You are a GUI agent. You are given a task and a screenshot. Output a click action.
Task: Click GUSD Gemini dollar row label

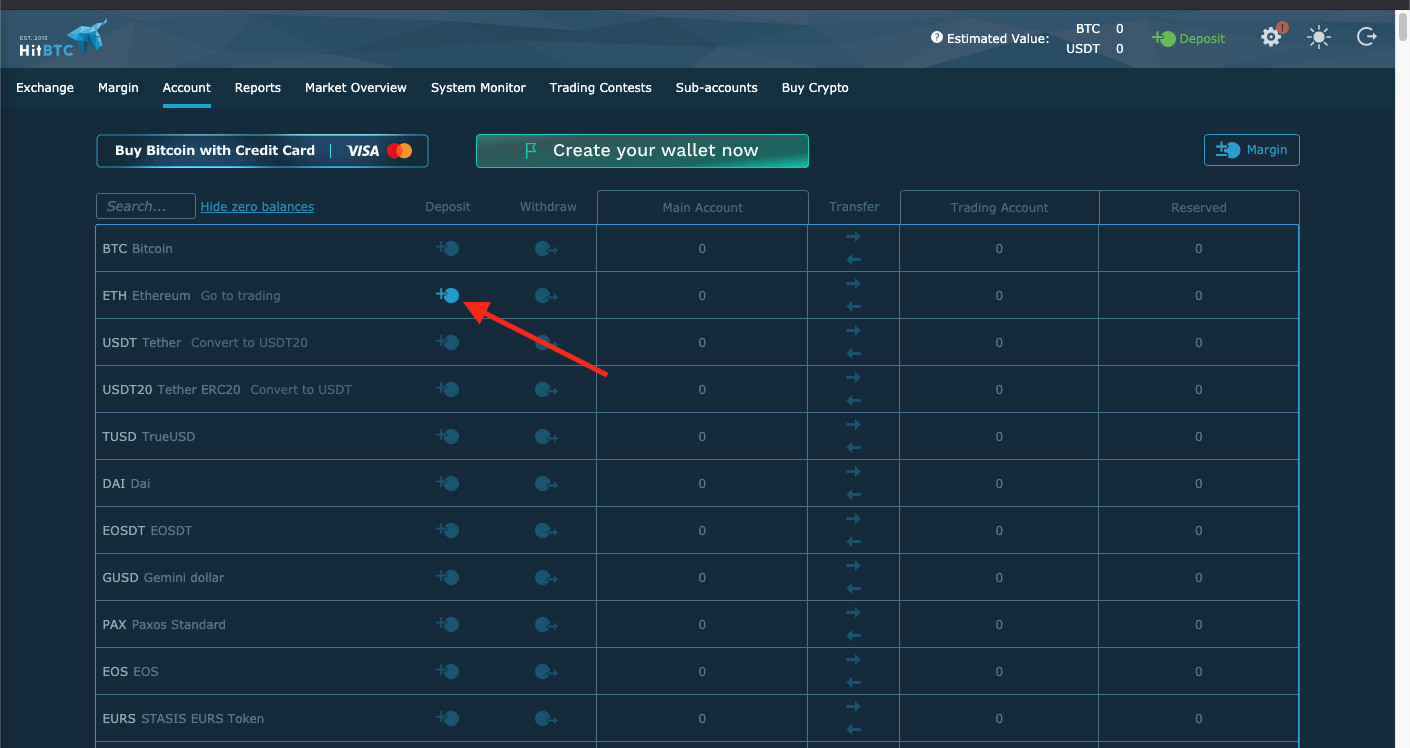(163, 578)
